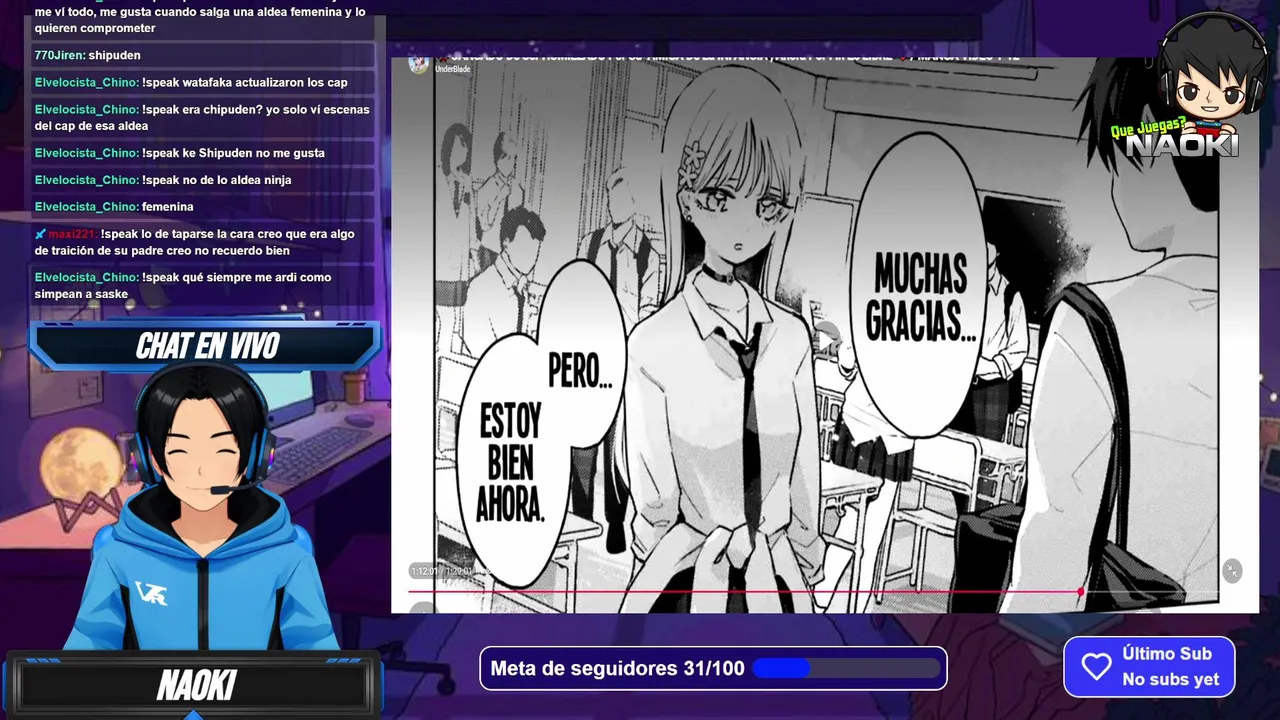Viewport: 1280px width, 720px height.
Task: Click the Meta de seguidores progress bar
Action: [x=845, y=668]
